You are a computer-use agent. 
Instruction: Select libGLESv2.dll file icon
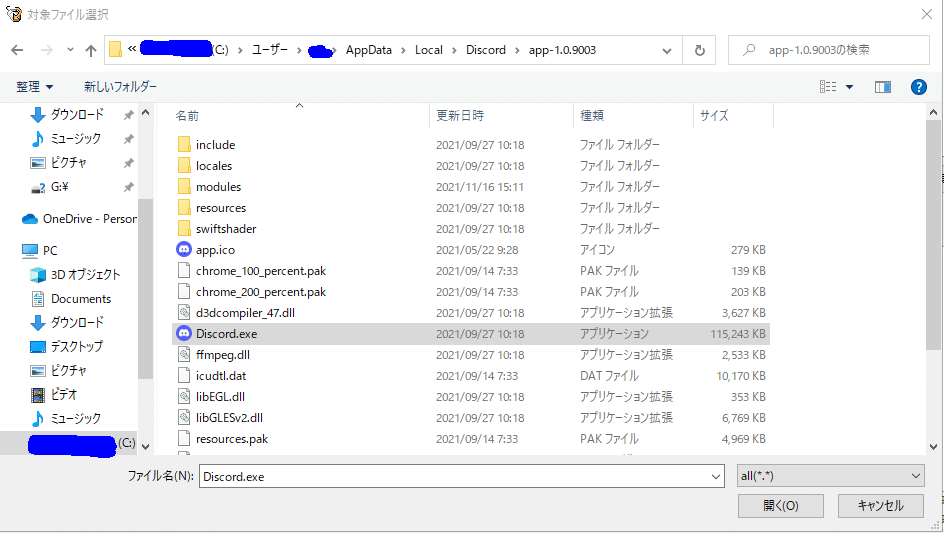click(184, 417)
